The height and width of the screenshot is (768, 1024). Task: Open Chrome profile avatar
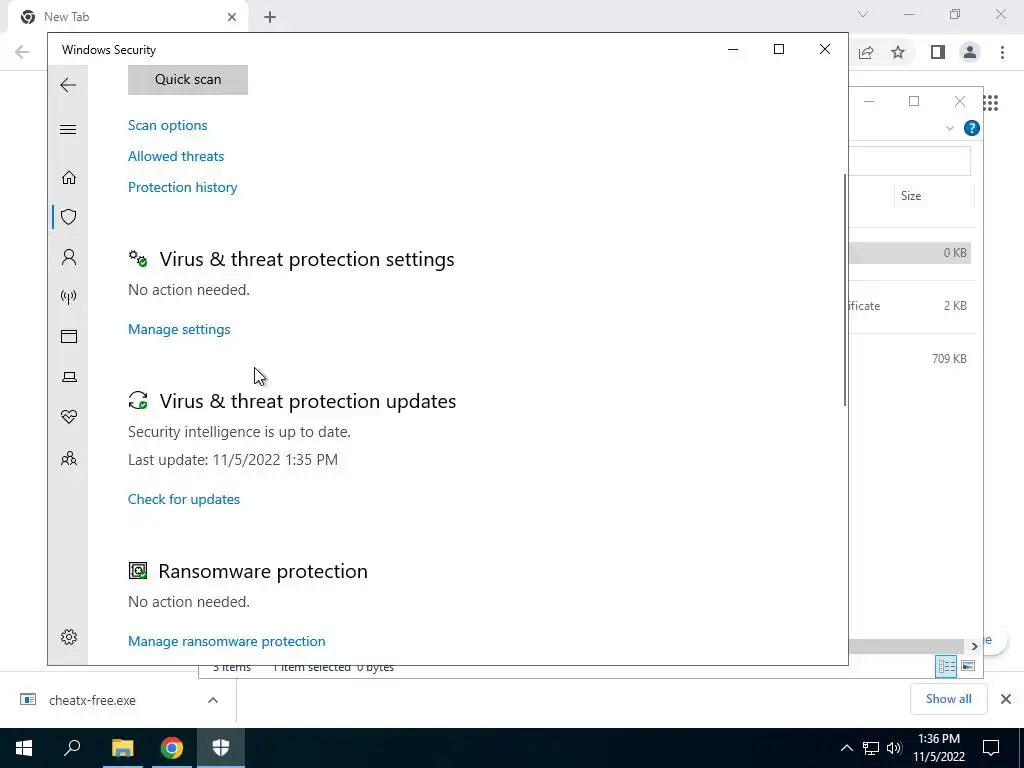tap(970, 52)
